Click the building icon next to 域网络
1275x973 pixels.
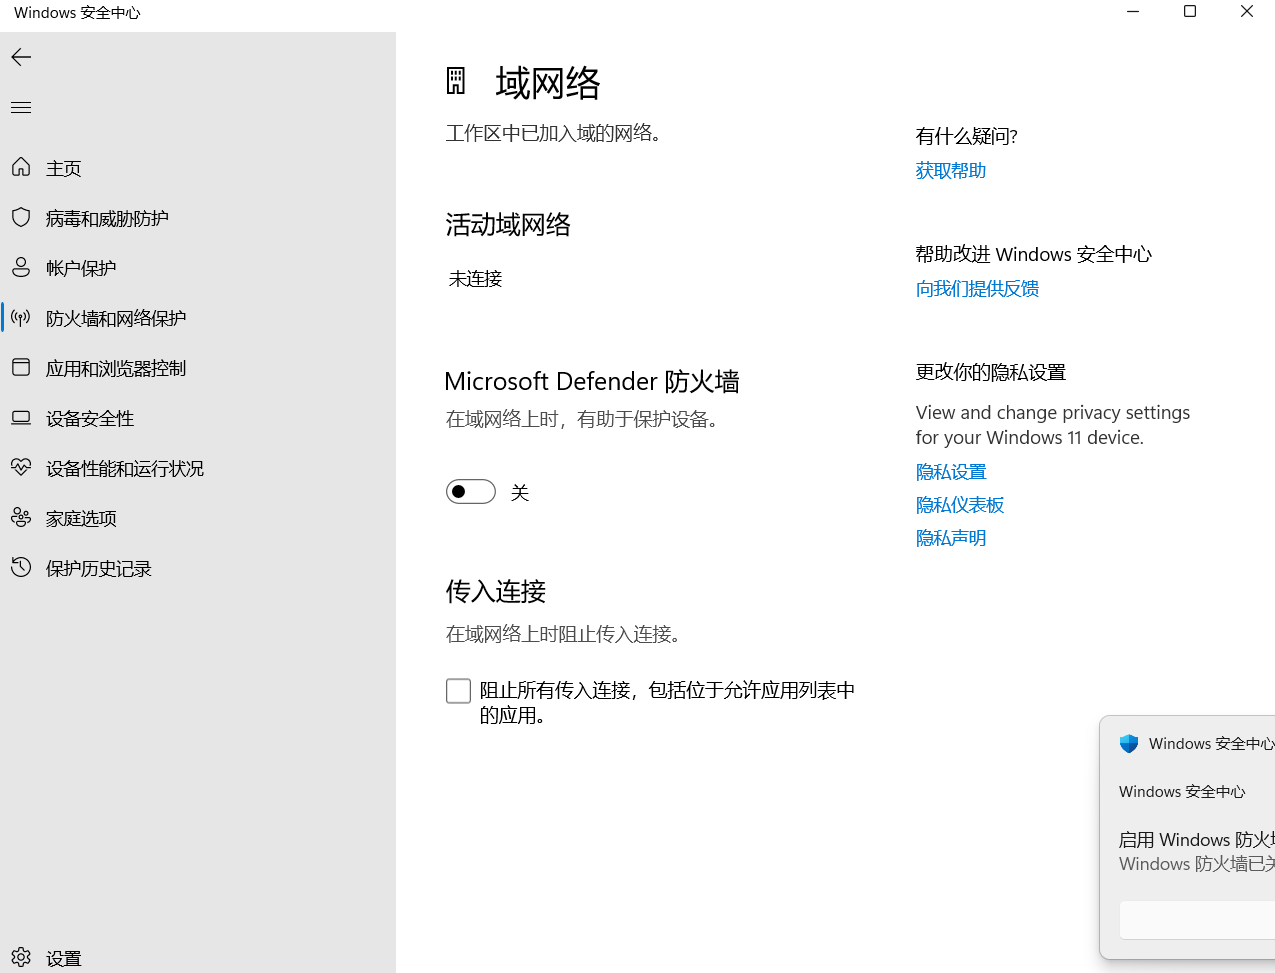point(456,81)
